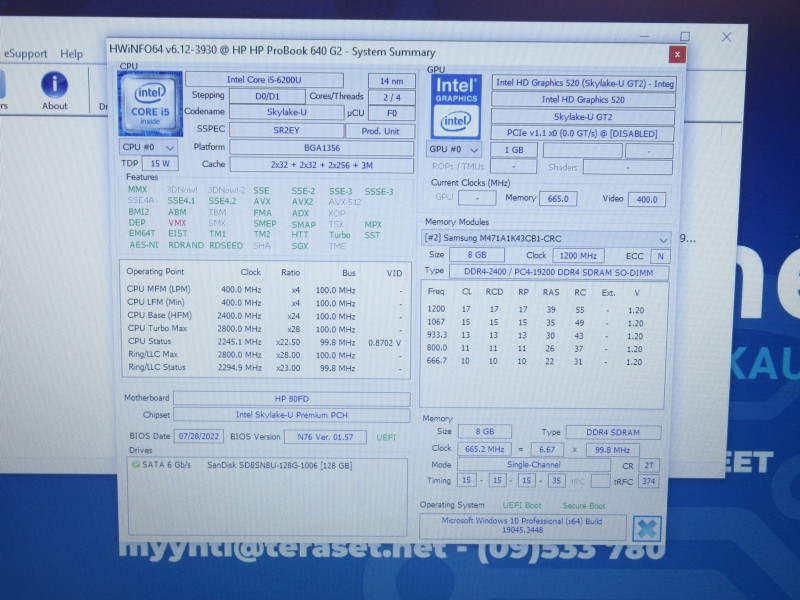
Task: Expand the Samsung M471A1K43CB1-CRC memory module dropdown
Action: (545, 238)
